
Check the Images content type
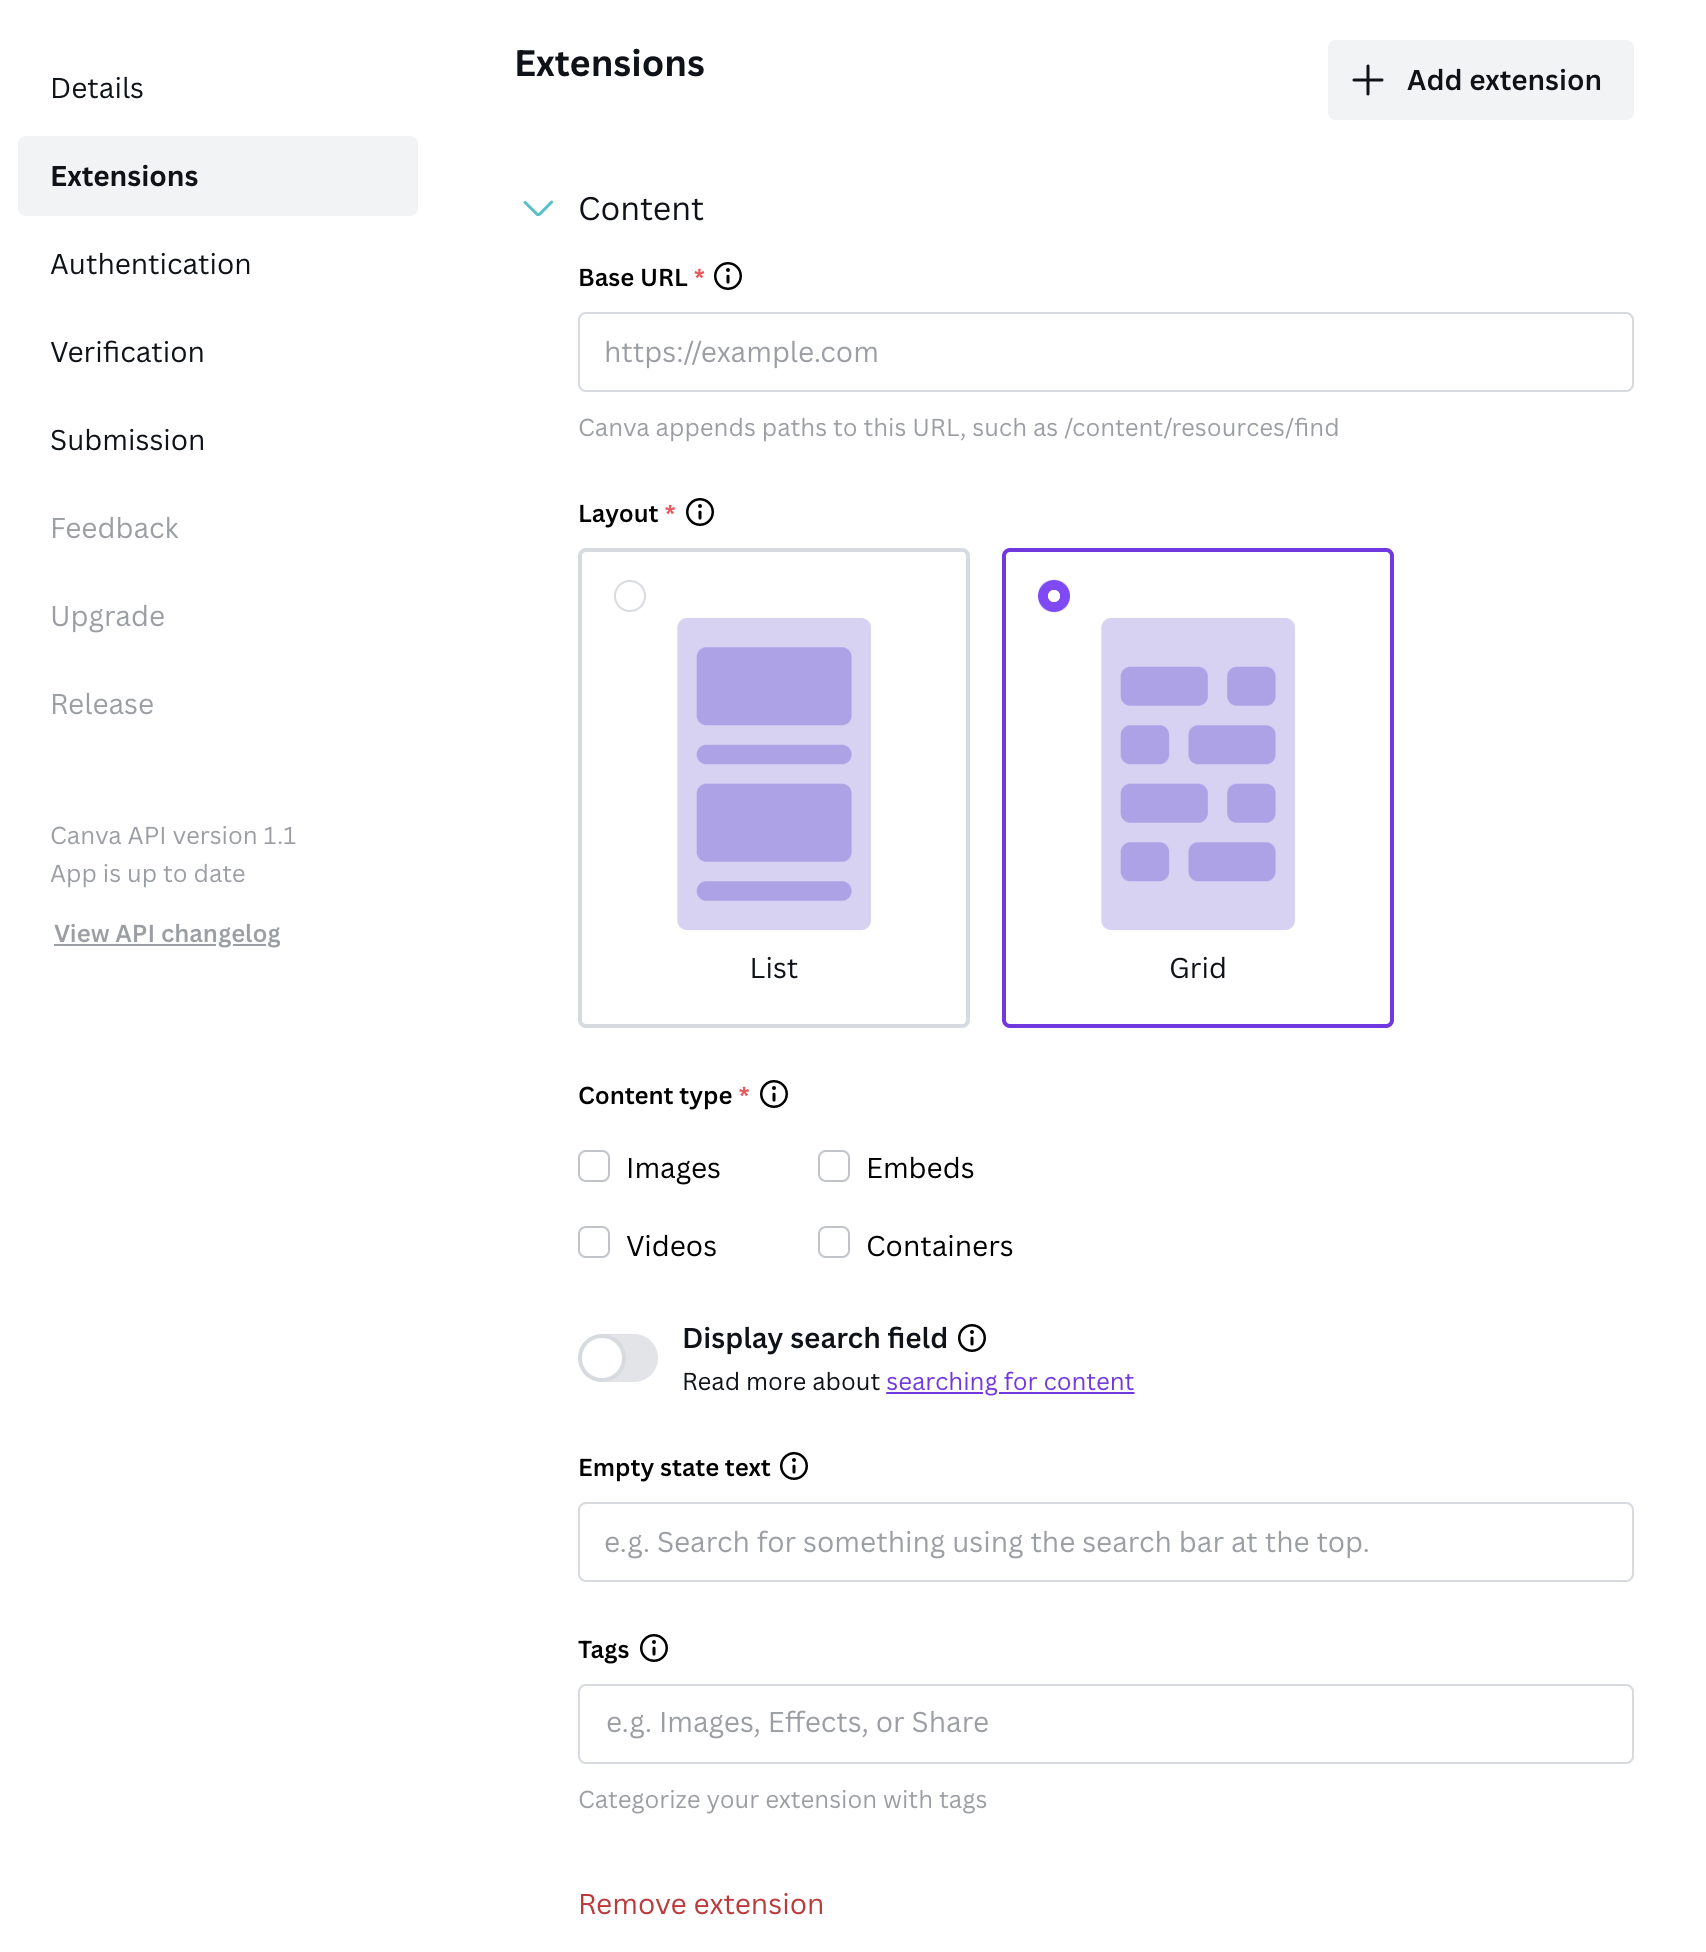[594, 1166]
